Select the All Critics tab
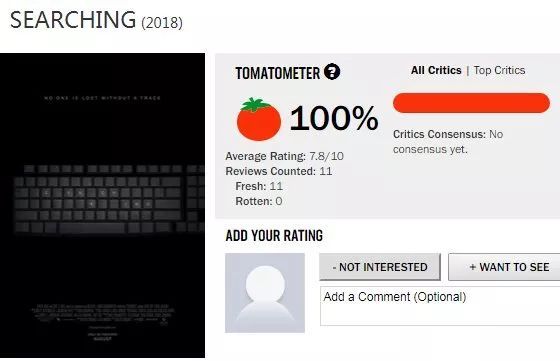The image size is (560, 361). (436, 70)
